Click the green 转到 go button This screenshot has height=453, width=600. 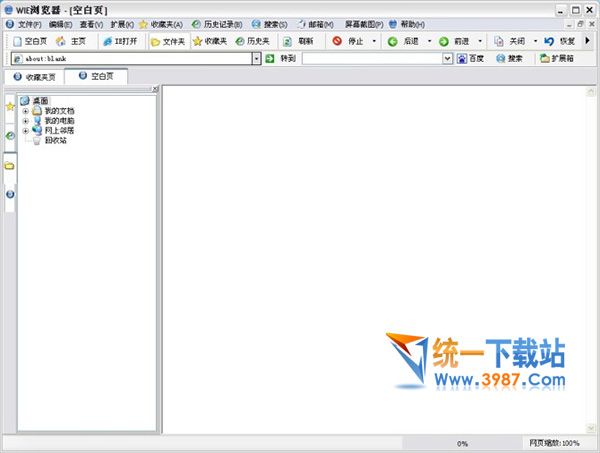point(270,59)
